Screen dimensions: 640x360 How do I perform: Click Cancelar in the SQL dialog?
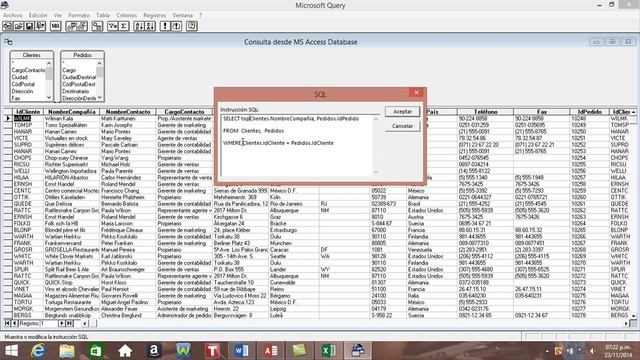[x=402, y=126]
